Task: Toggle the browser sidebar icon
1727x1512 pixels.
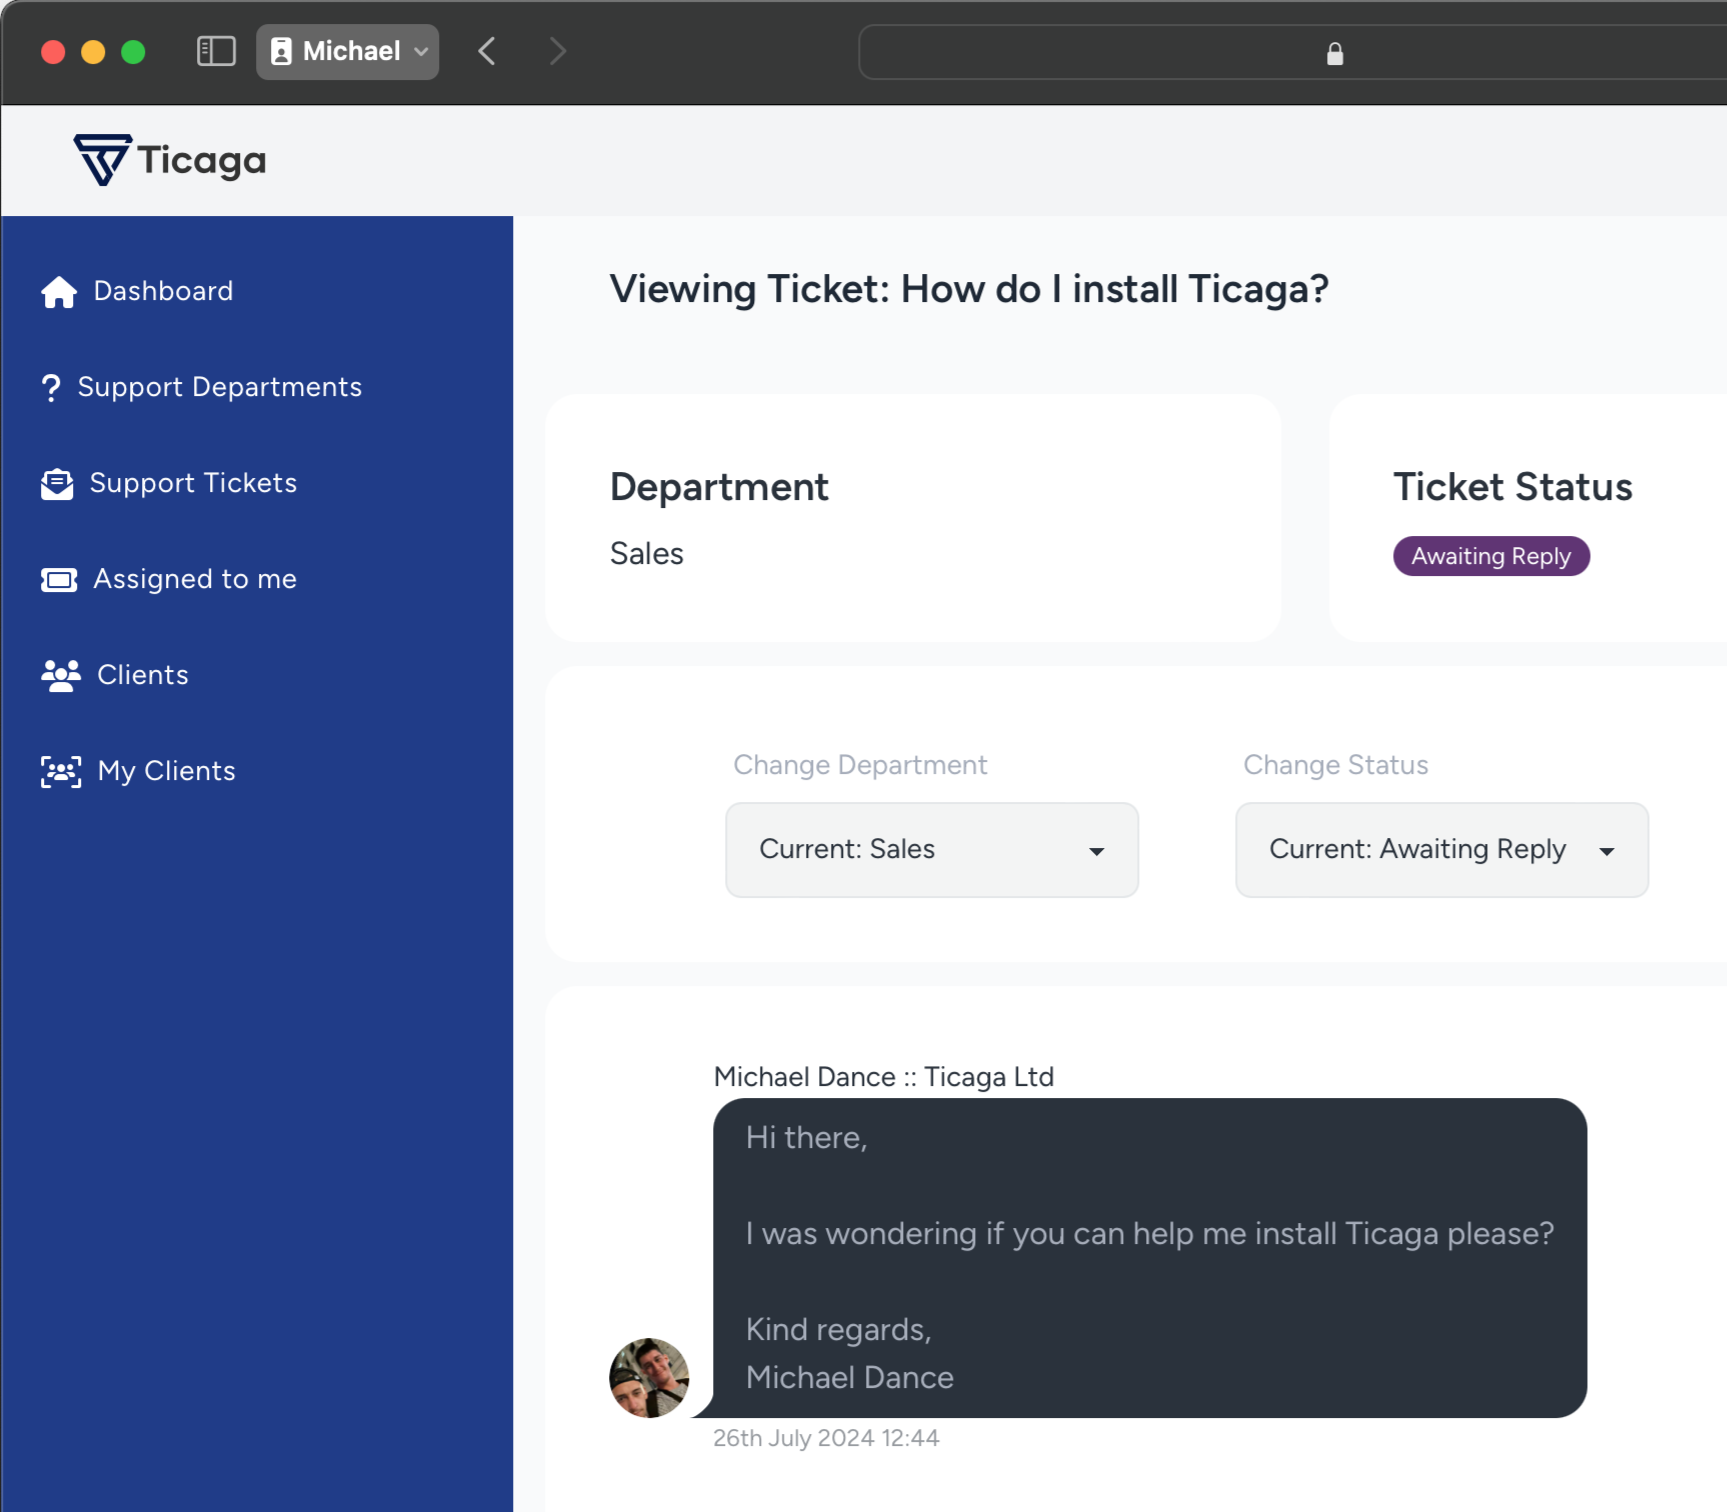Action: click(216, 51)
